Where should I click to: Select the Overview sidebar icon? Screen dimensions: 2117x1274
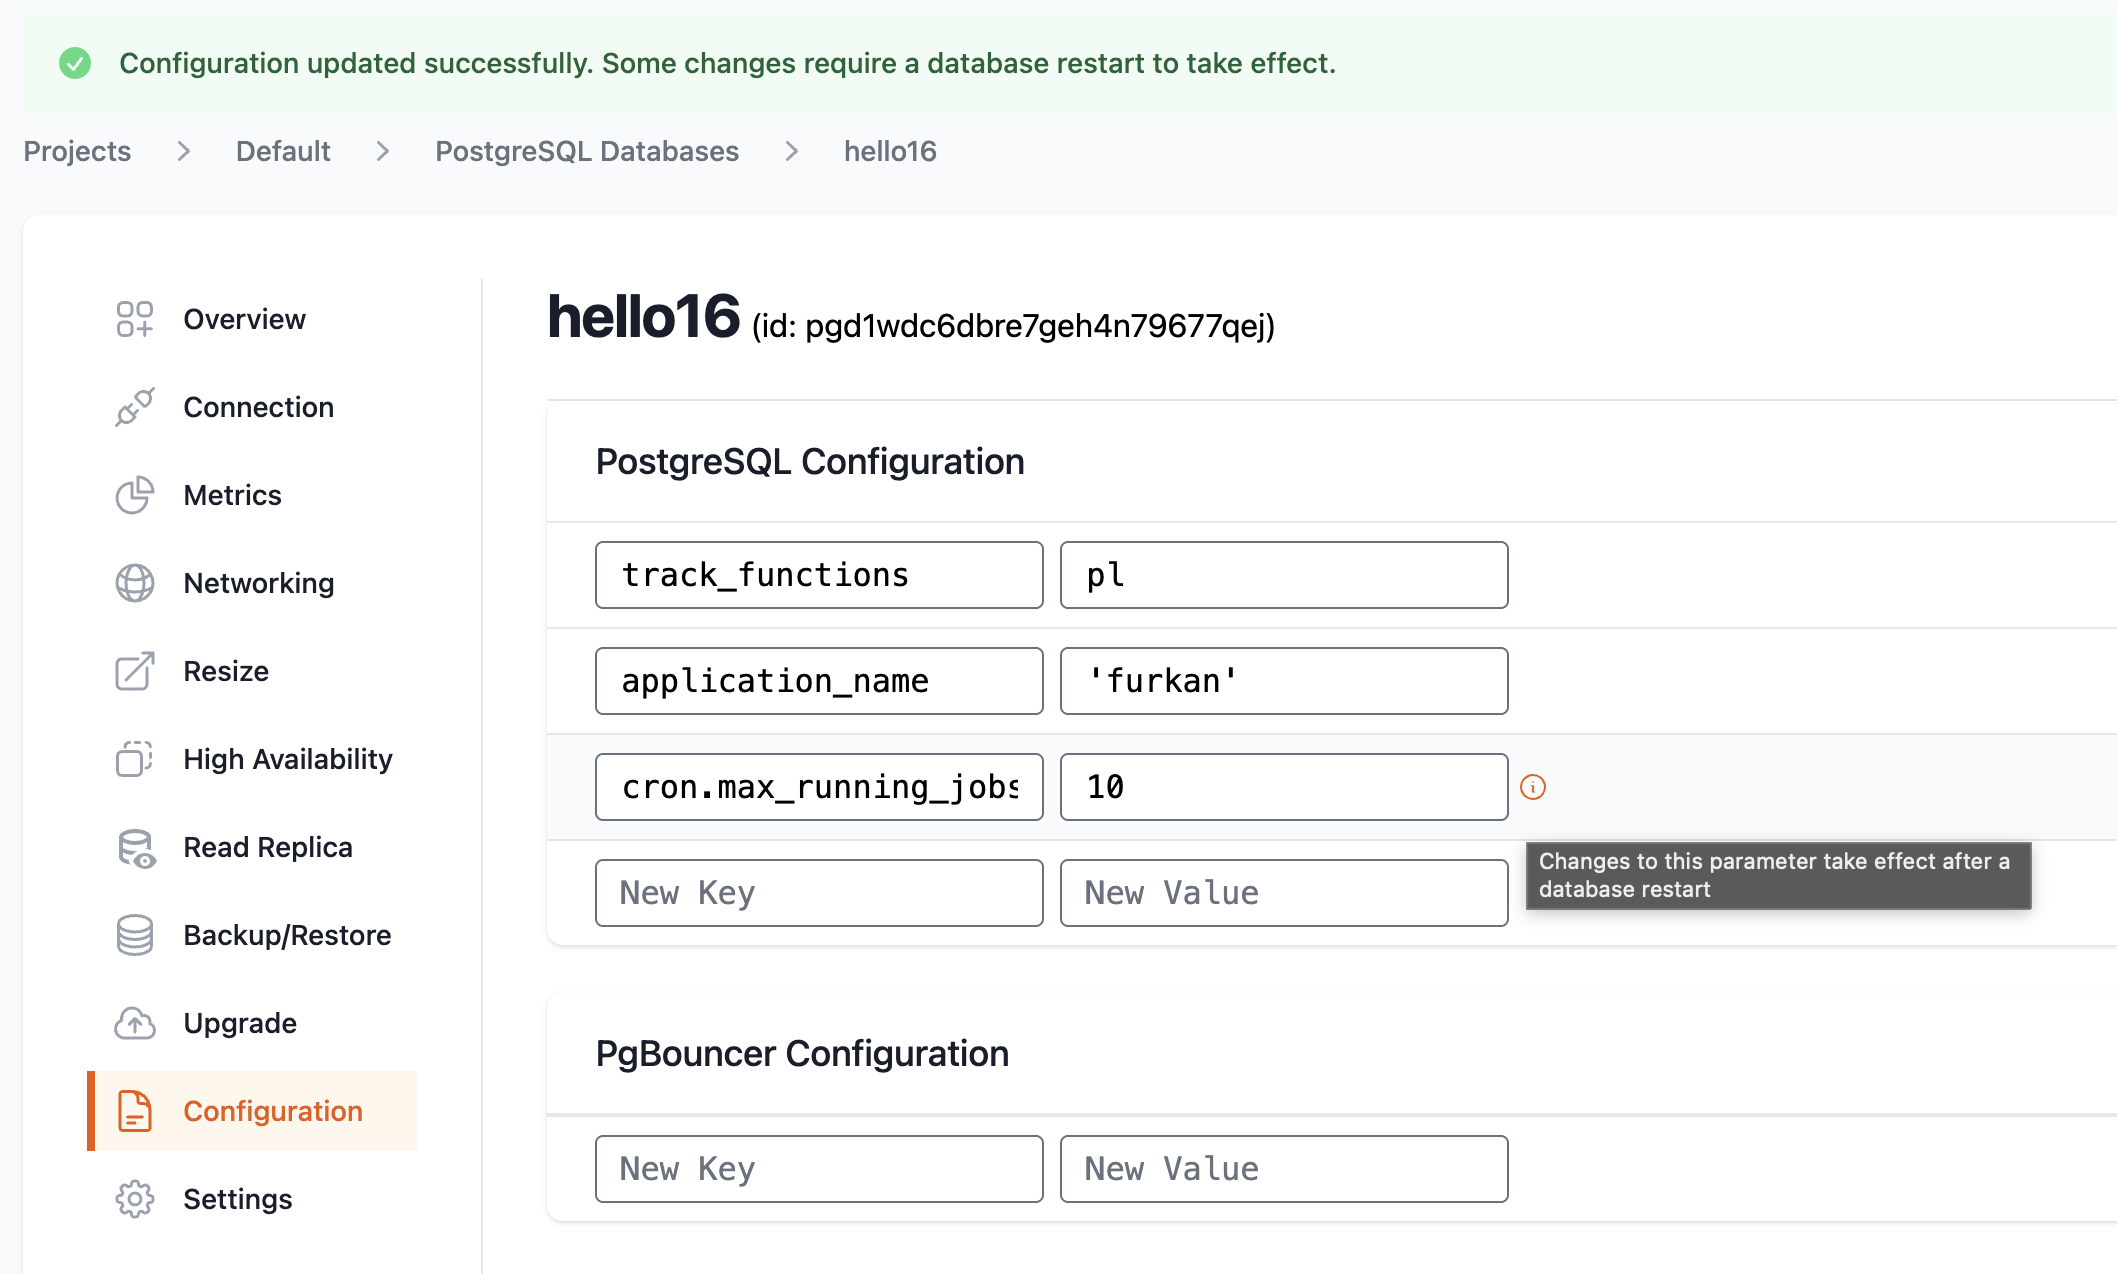coord(134,318)
